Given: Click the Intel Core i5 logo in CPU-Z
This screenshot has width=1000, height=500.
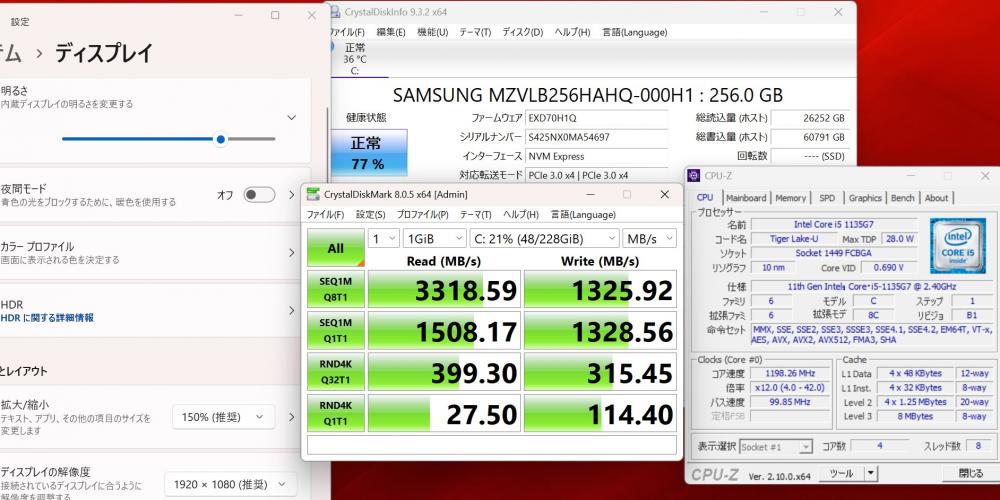Looking at the screenshot, I should pyautogui.click(x=957, y=244).
